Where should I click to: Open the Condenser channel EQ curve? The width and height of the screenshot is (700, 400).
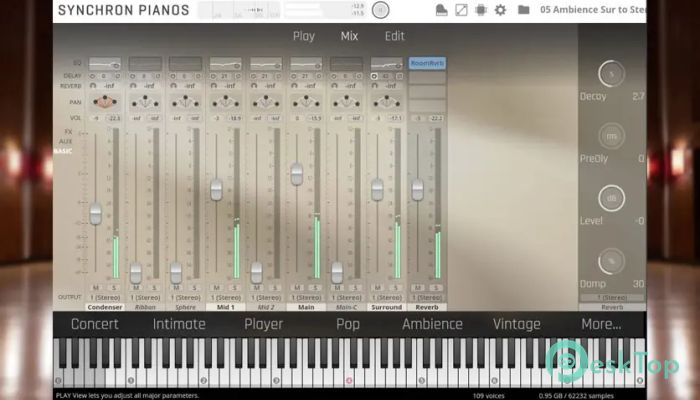[104, 63]
